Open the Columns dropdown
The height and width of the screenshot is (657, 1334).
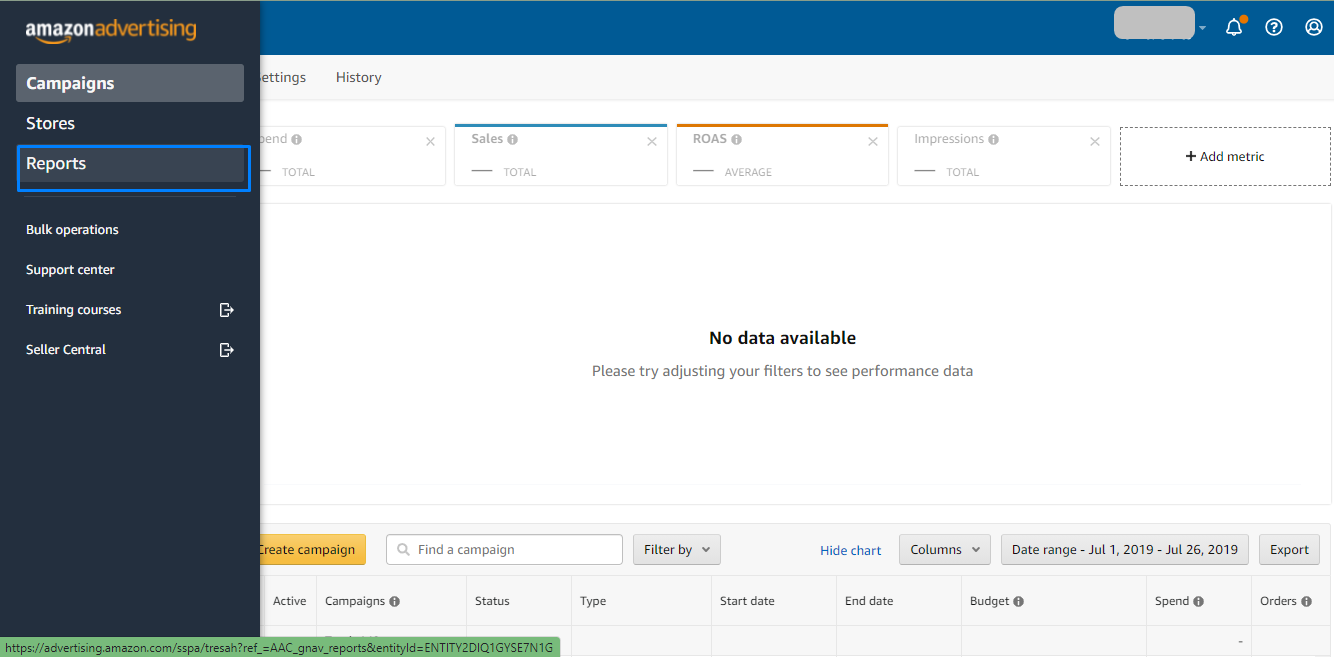(945, 550)
